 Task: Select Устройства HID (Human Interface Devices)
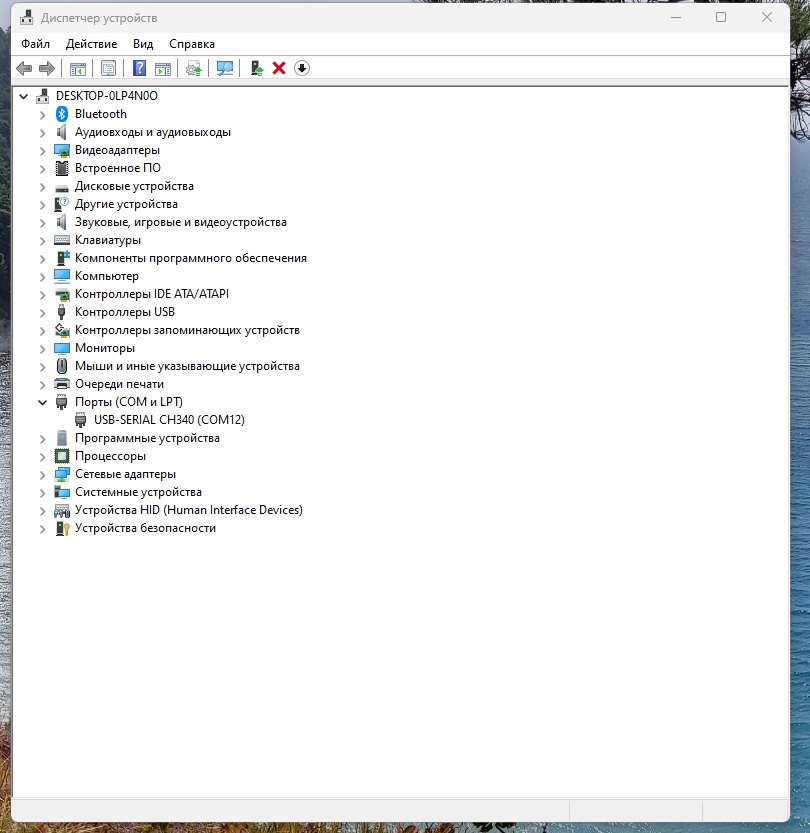[188, 510]
